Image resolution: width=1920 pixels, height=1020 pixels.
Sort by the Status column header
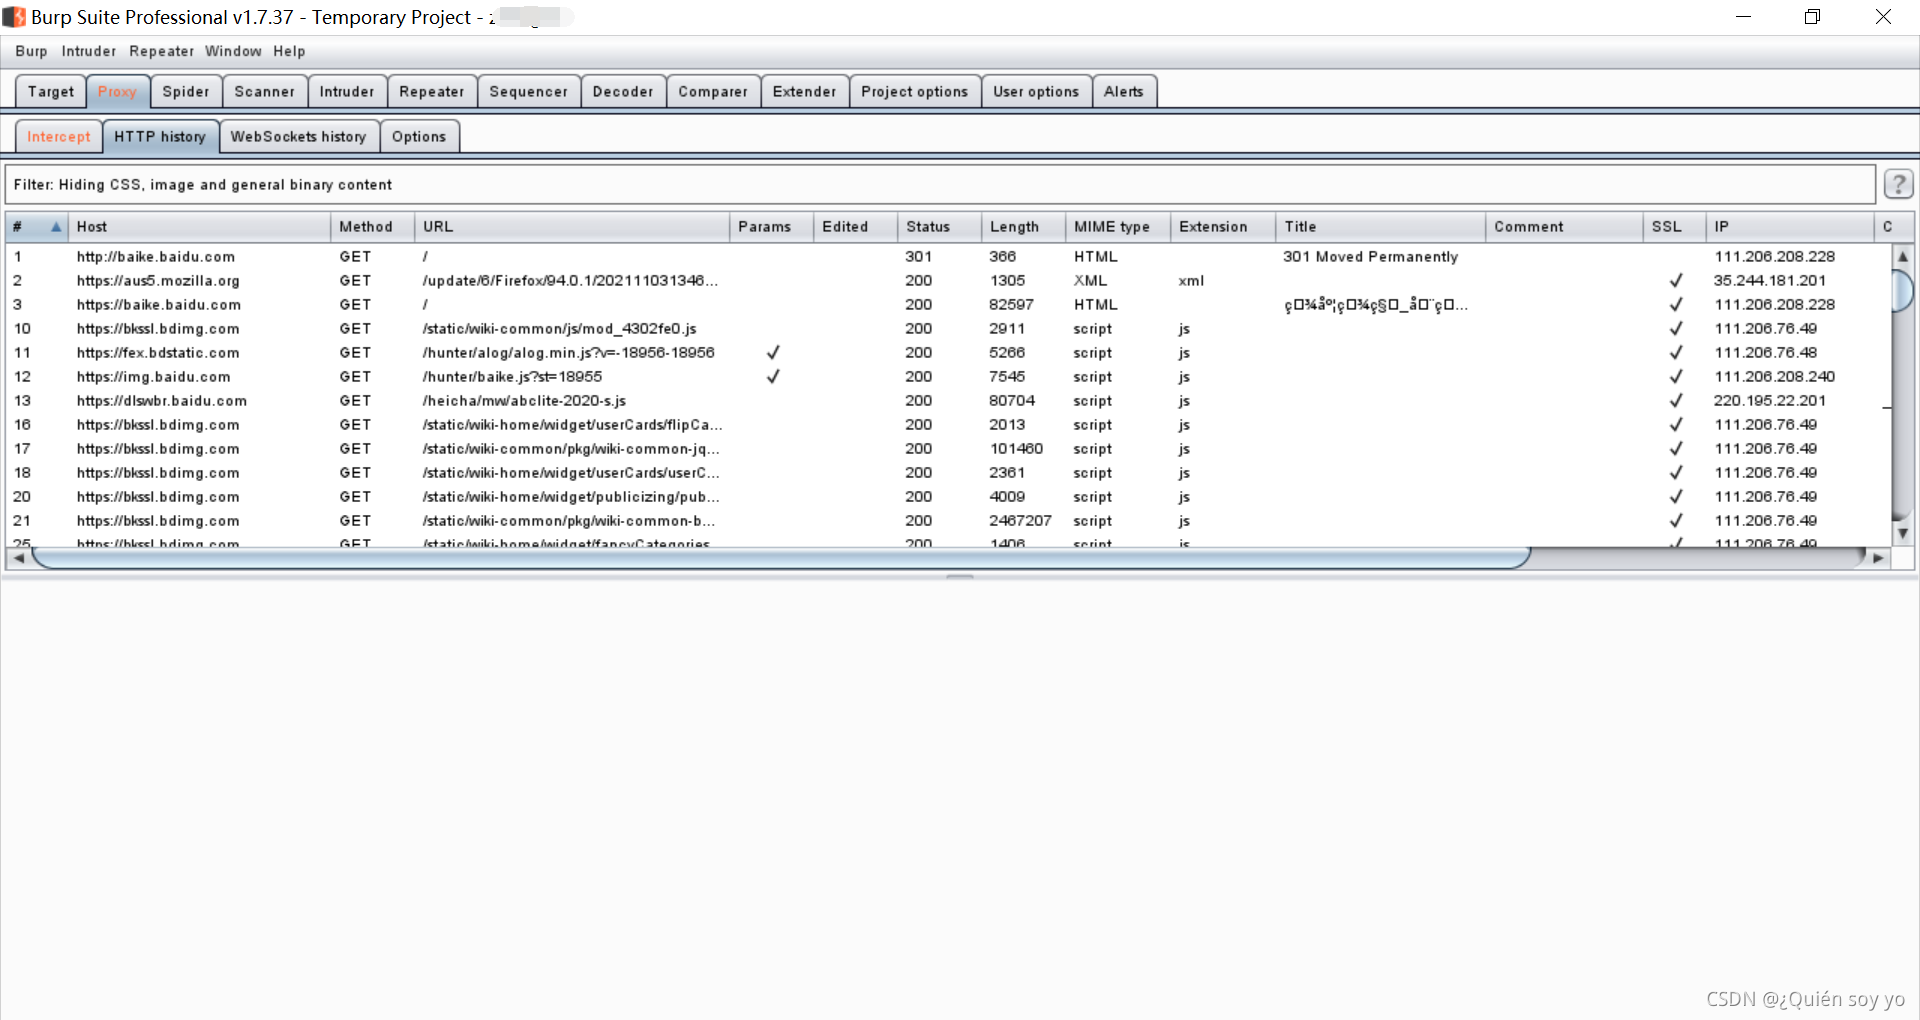pyautogui.click(x=939, y=227)
